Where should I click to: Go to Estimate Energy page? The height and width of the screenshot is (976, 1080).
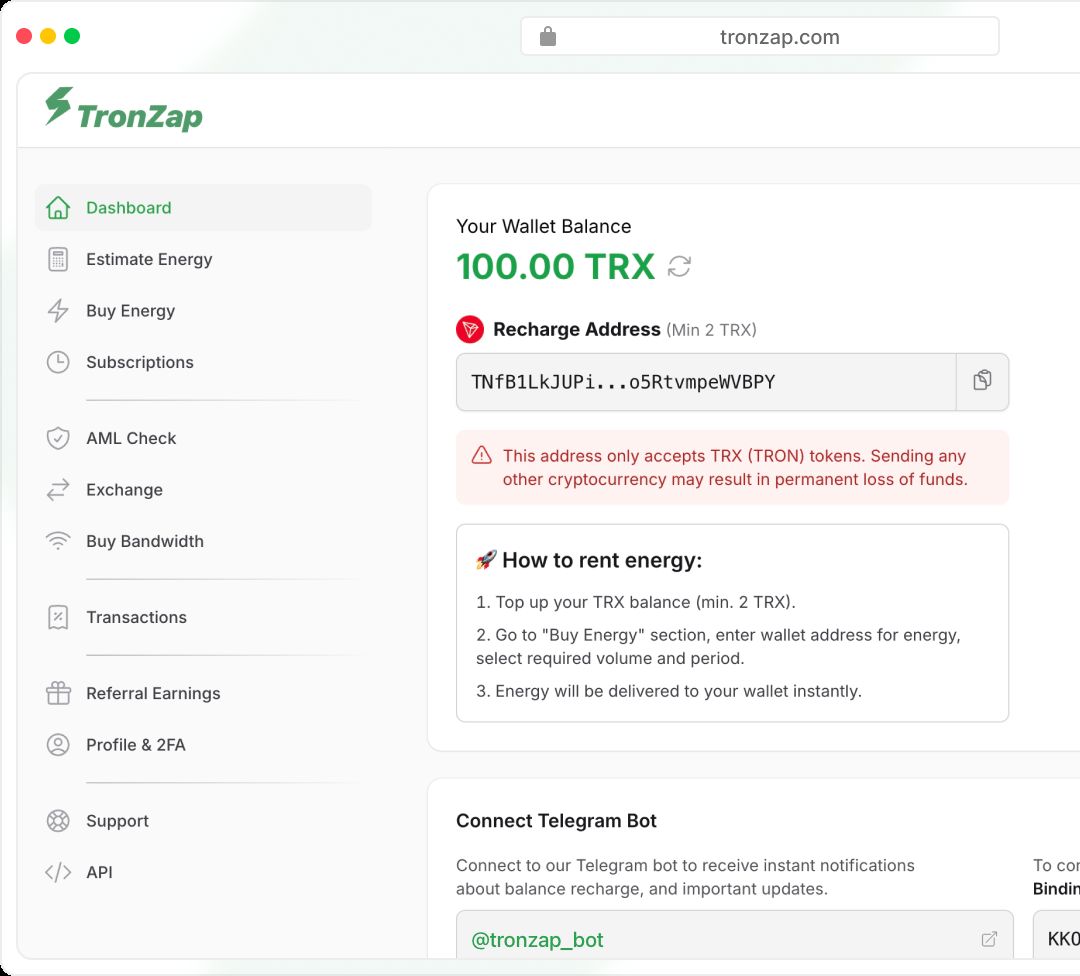[203, 260]
